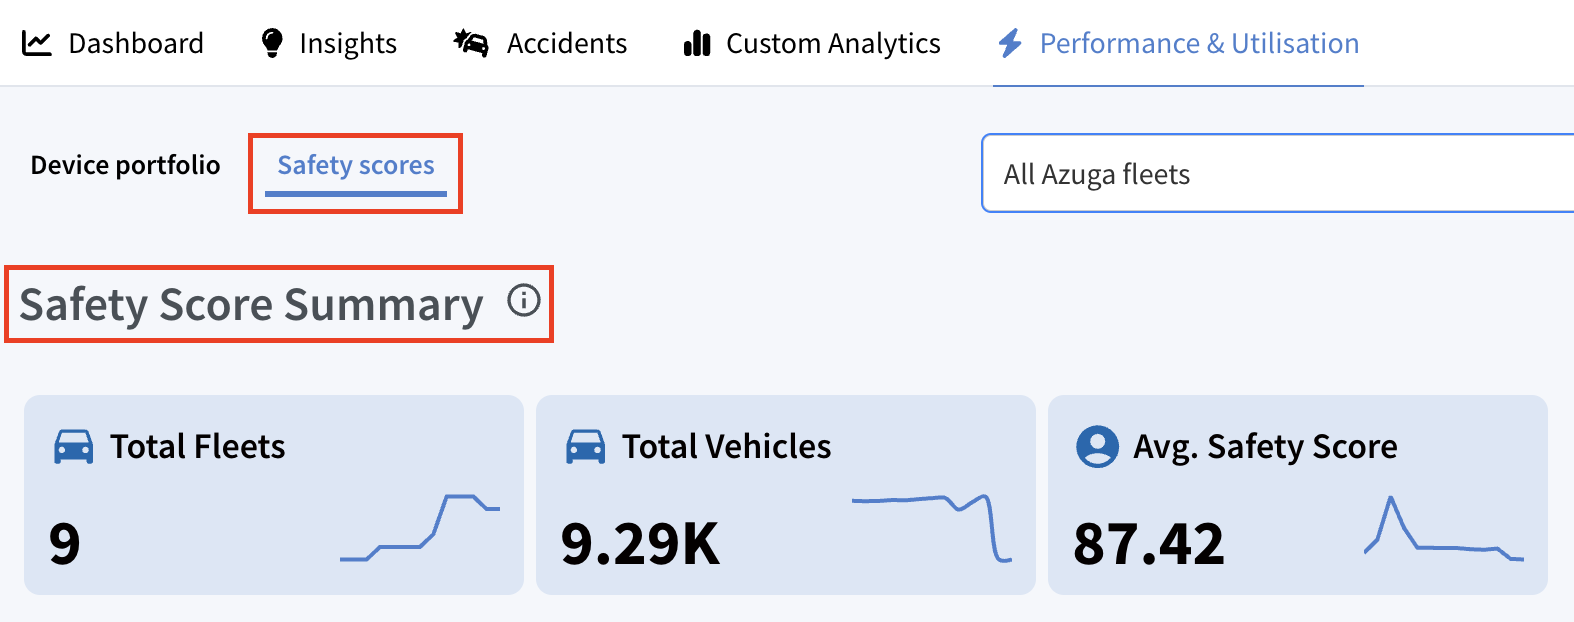The image size is (1574, 622).
Task: Click the car icon on Total Vehicles card
Action: pos(586,446)
